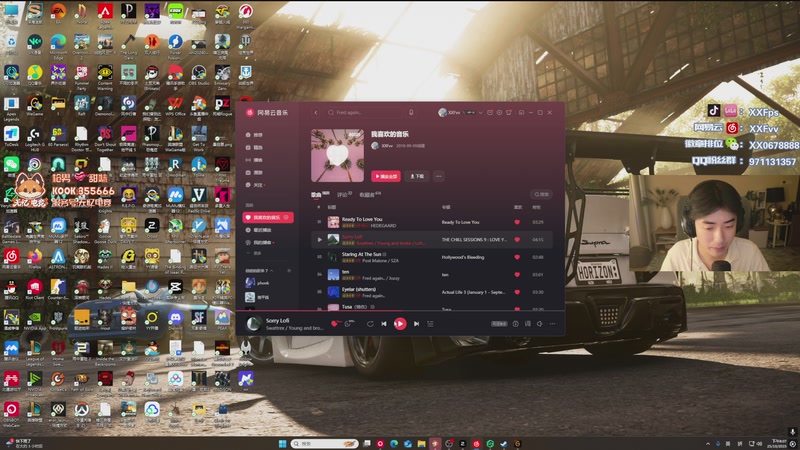Click the taskbar search box
The image size is (800, 450).
[324, 444]
